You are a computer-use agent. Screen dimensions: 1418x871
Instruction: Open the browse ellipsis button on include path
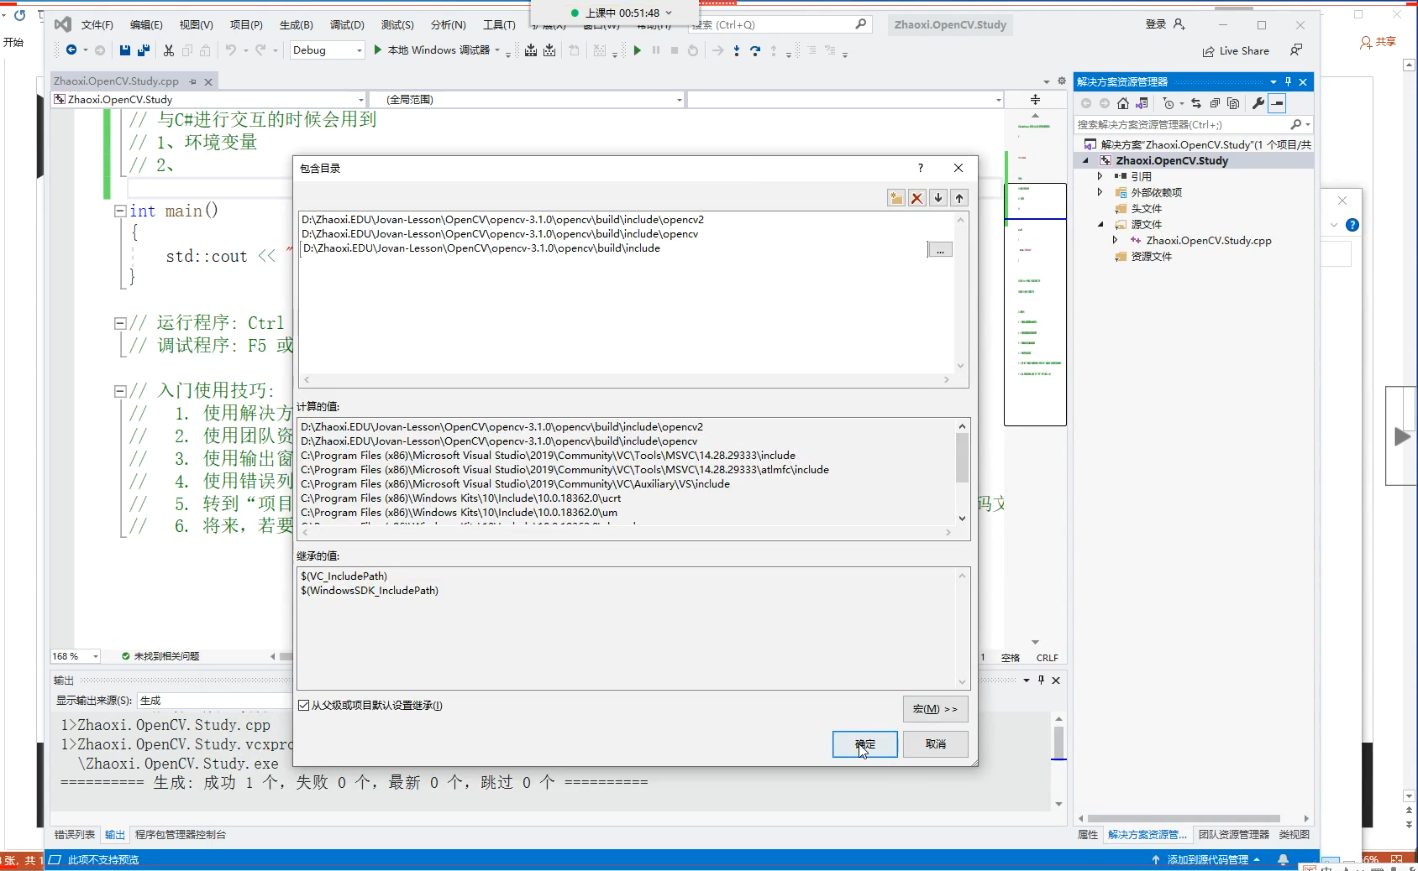click(940, 249)
